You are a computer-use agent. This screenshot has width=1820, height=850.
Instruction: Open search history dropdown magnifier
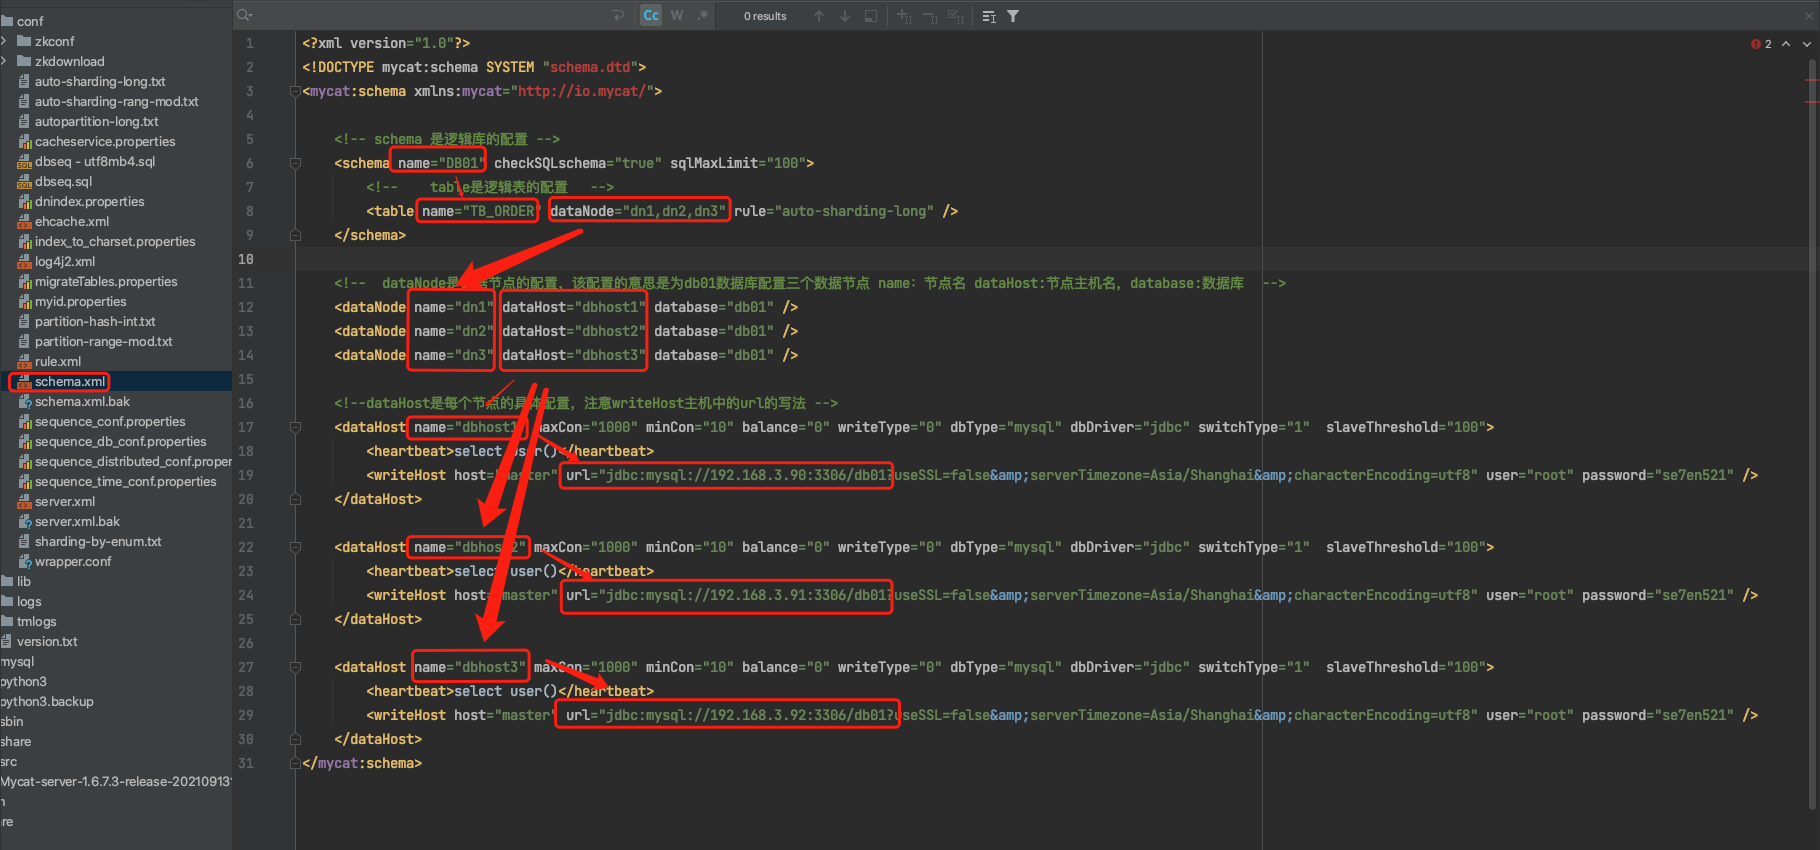pyautogui.click(x=244, y=16)
